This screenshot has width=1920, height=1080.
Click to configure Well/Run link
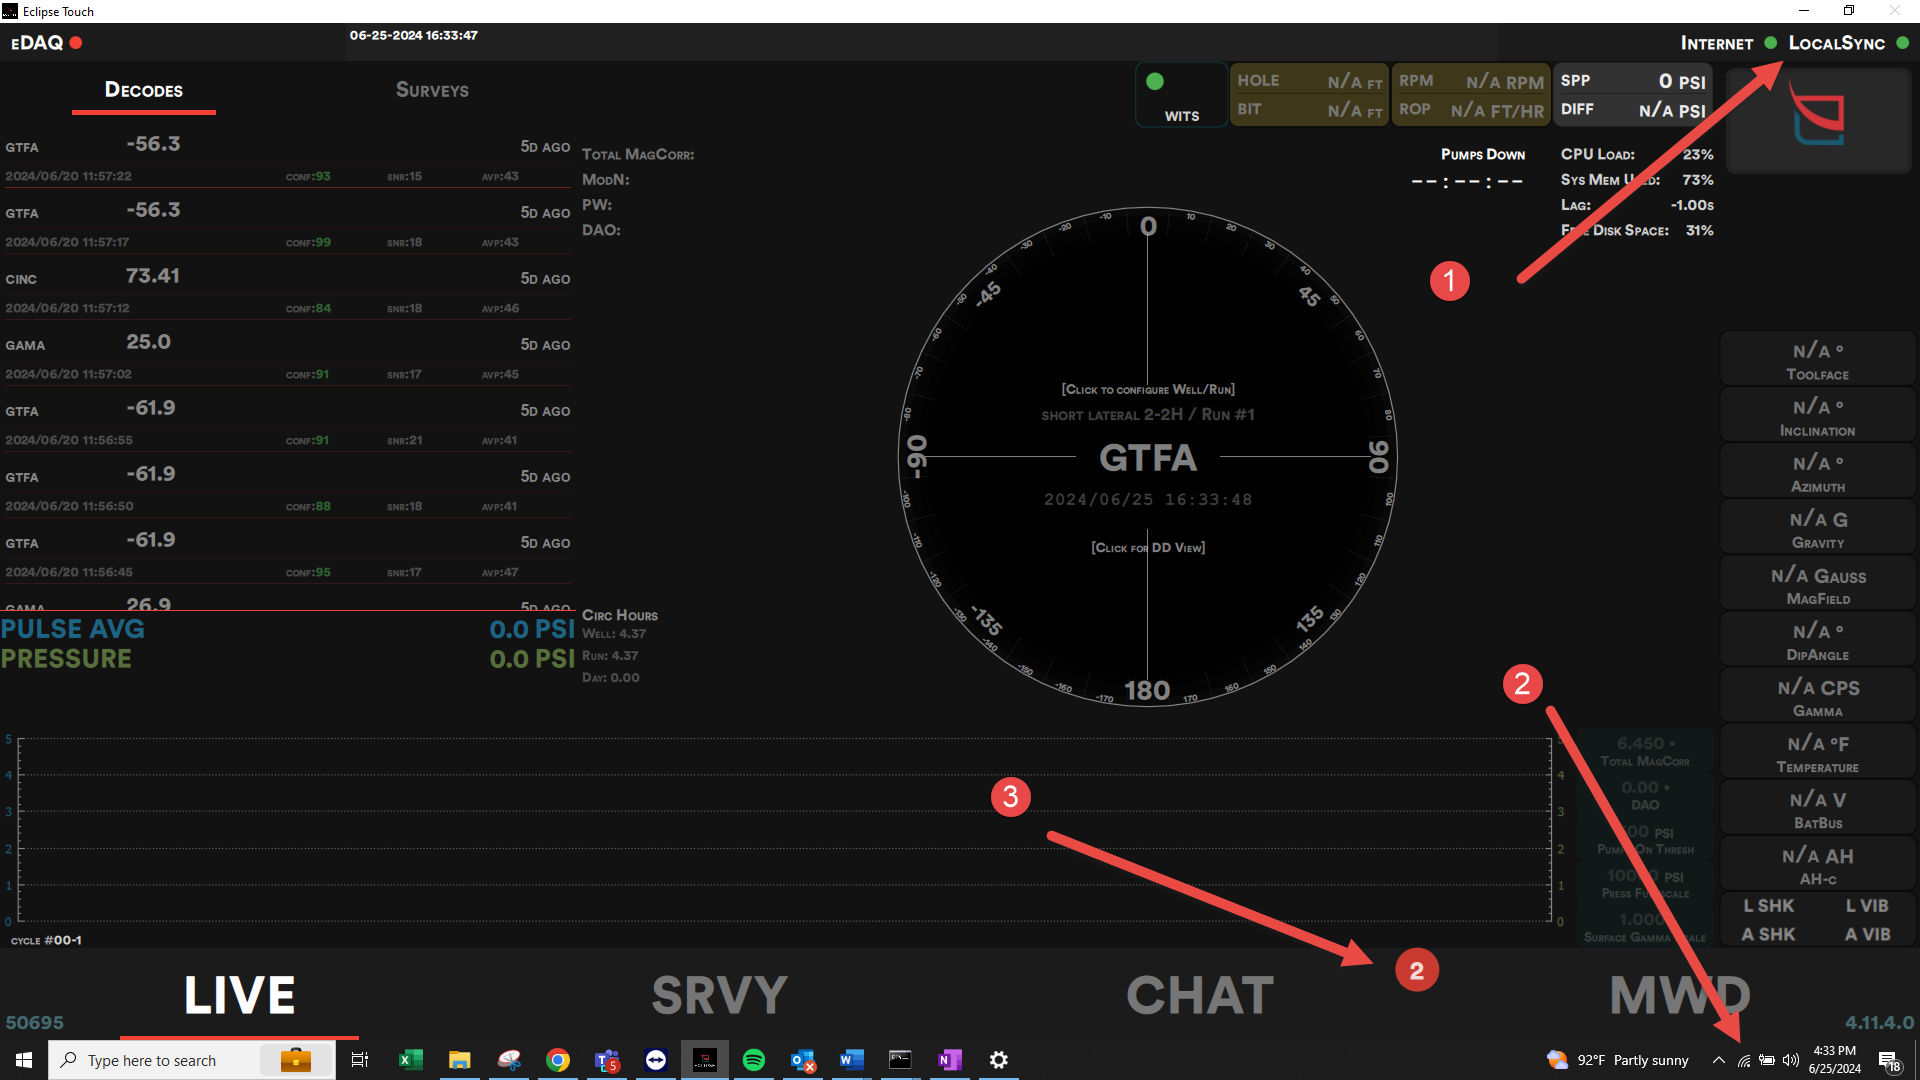[1148, 389]
